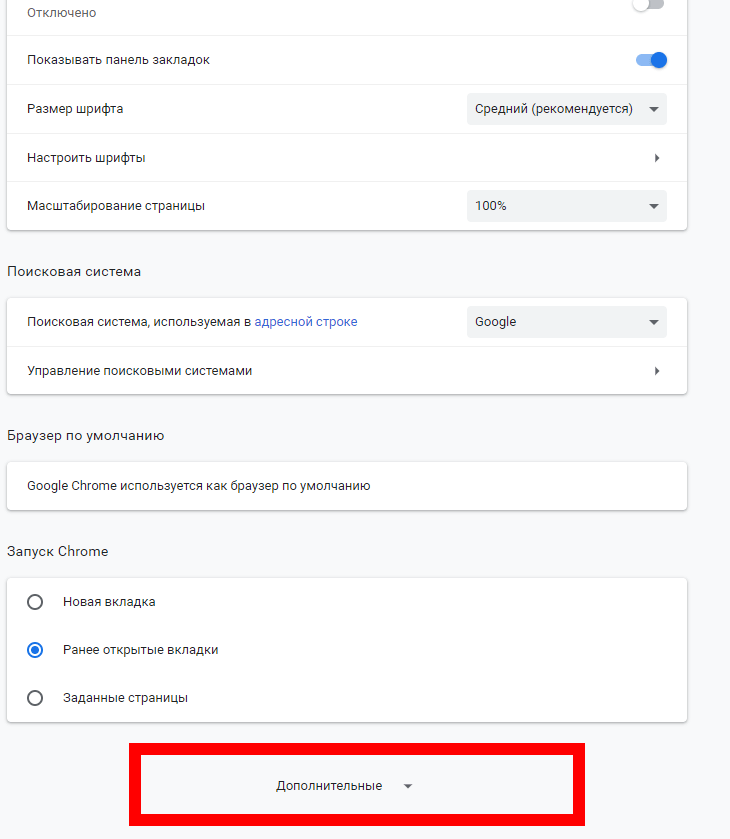Image resolution: width=730 pixels, height=839 pixels.
Task: Click the caret arrow in the 100% zoom box
Action: (654, 206)
